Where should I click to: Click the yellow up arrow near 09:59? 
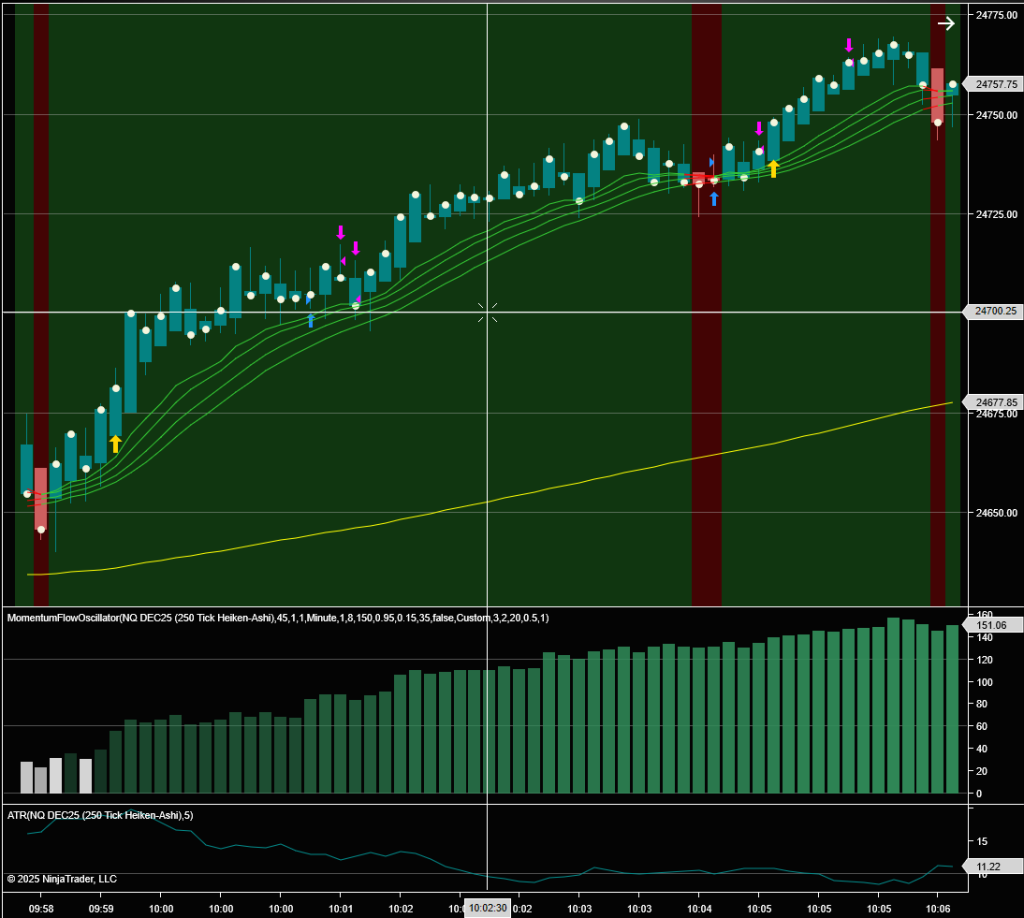tap(115, 443)
